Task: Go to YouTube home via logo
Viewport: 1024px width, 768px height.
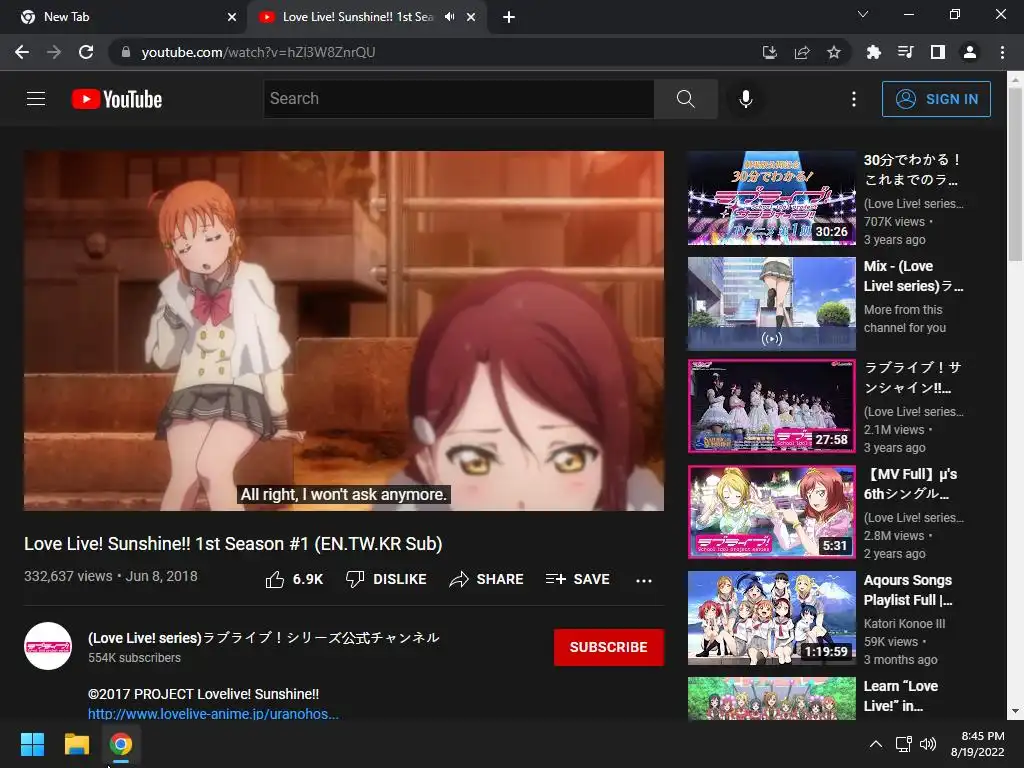Action: [x=117, y=99]
